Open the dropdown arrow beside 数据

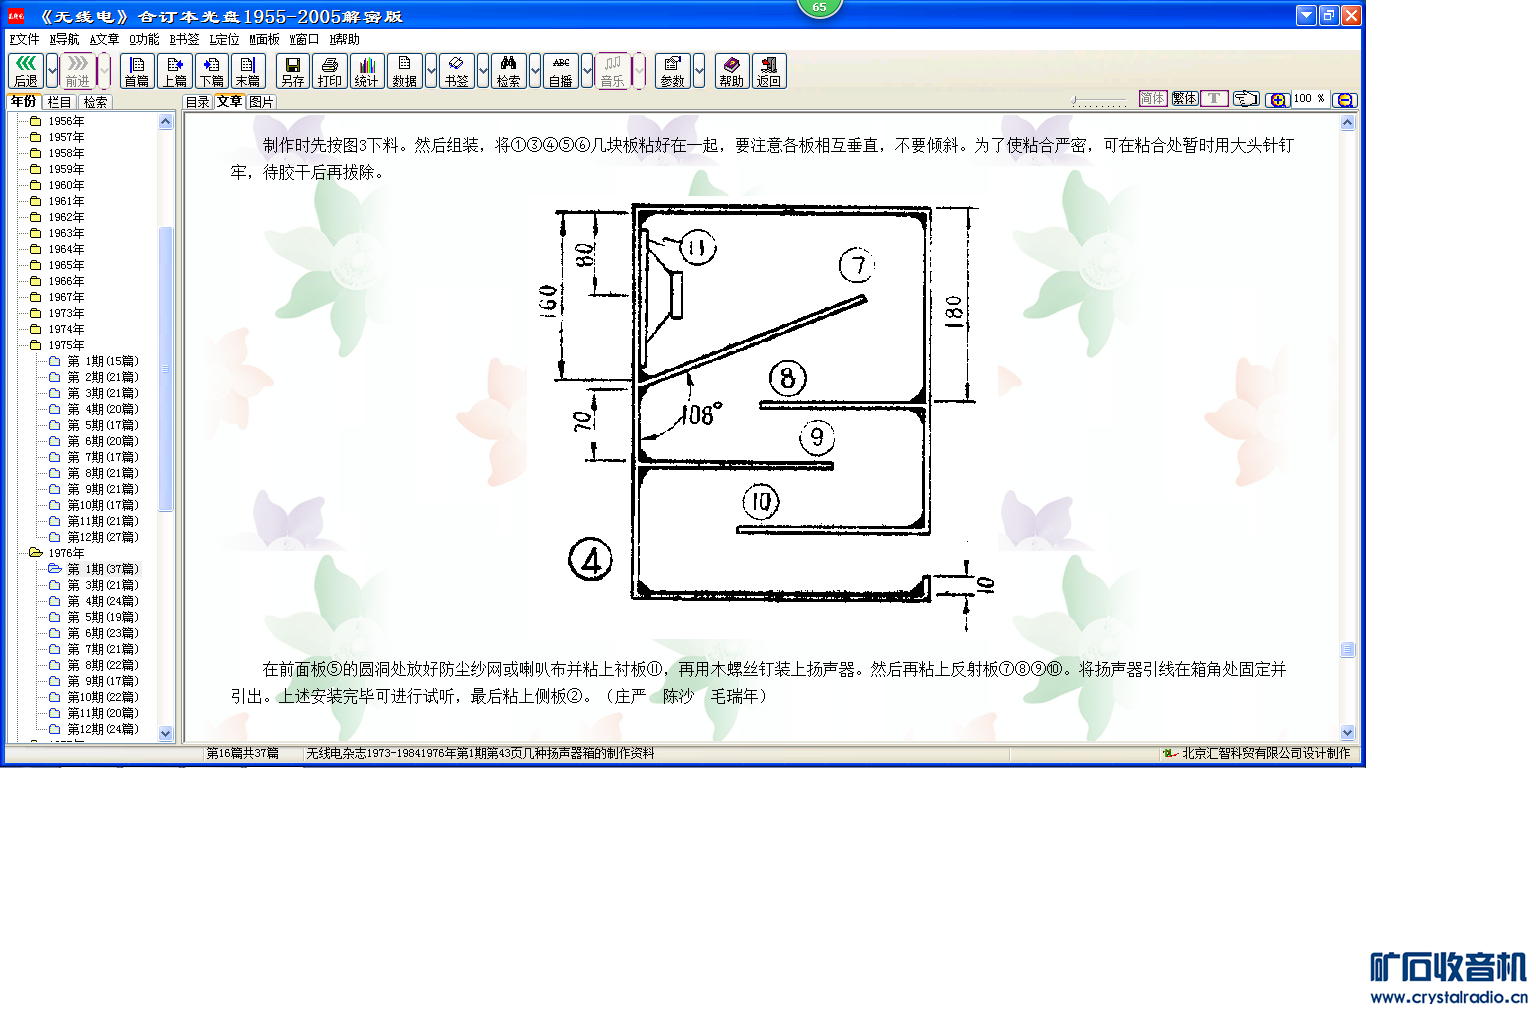pos(431,71)
